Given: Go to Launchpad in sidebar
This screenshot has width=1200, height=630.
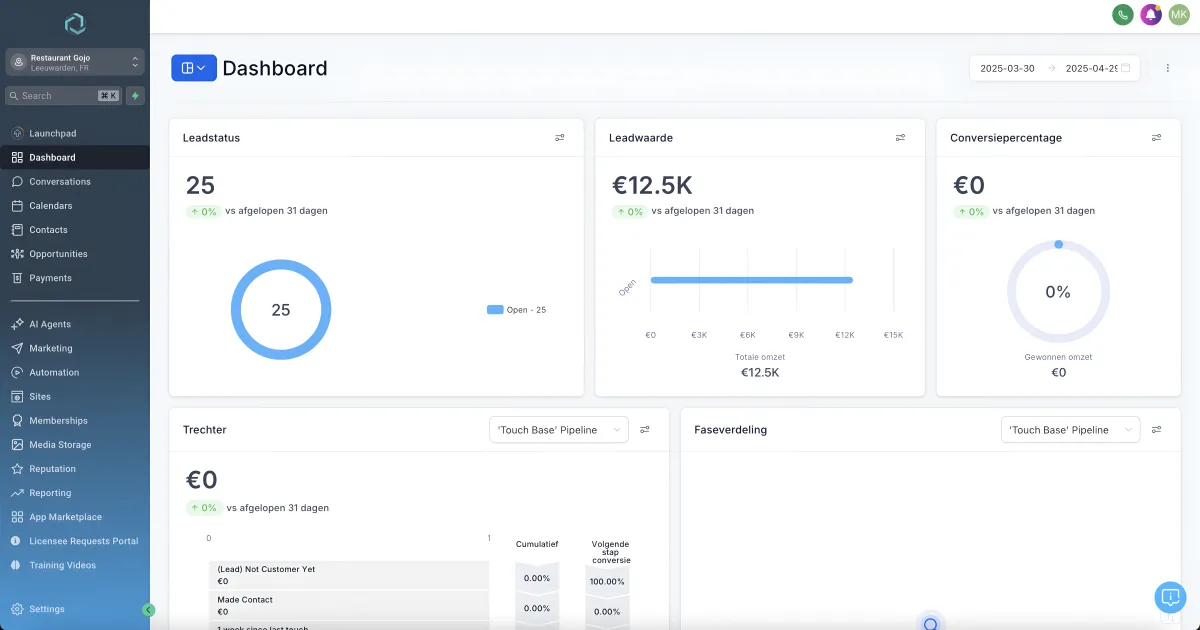Looking at the screenshot, I should tap(53, 133).
